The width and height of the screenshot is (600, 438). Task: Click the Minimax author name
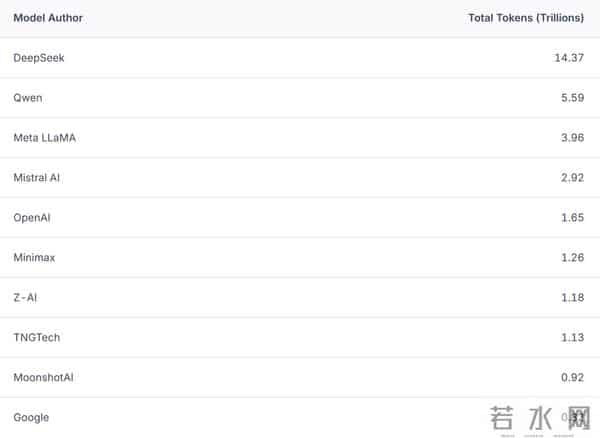(34, 257)
